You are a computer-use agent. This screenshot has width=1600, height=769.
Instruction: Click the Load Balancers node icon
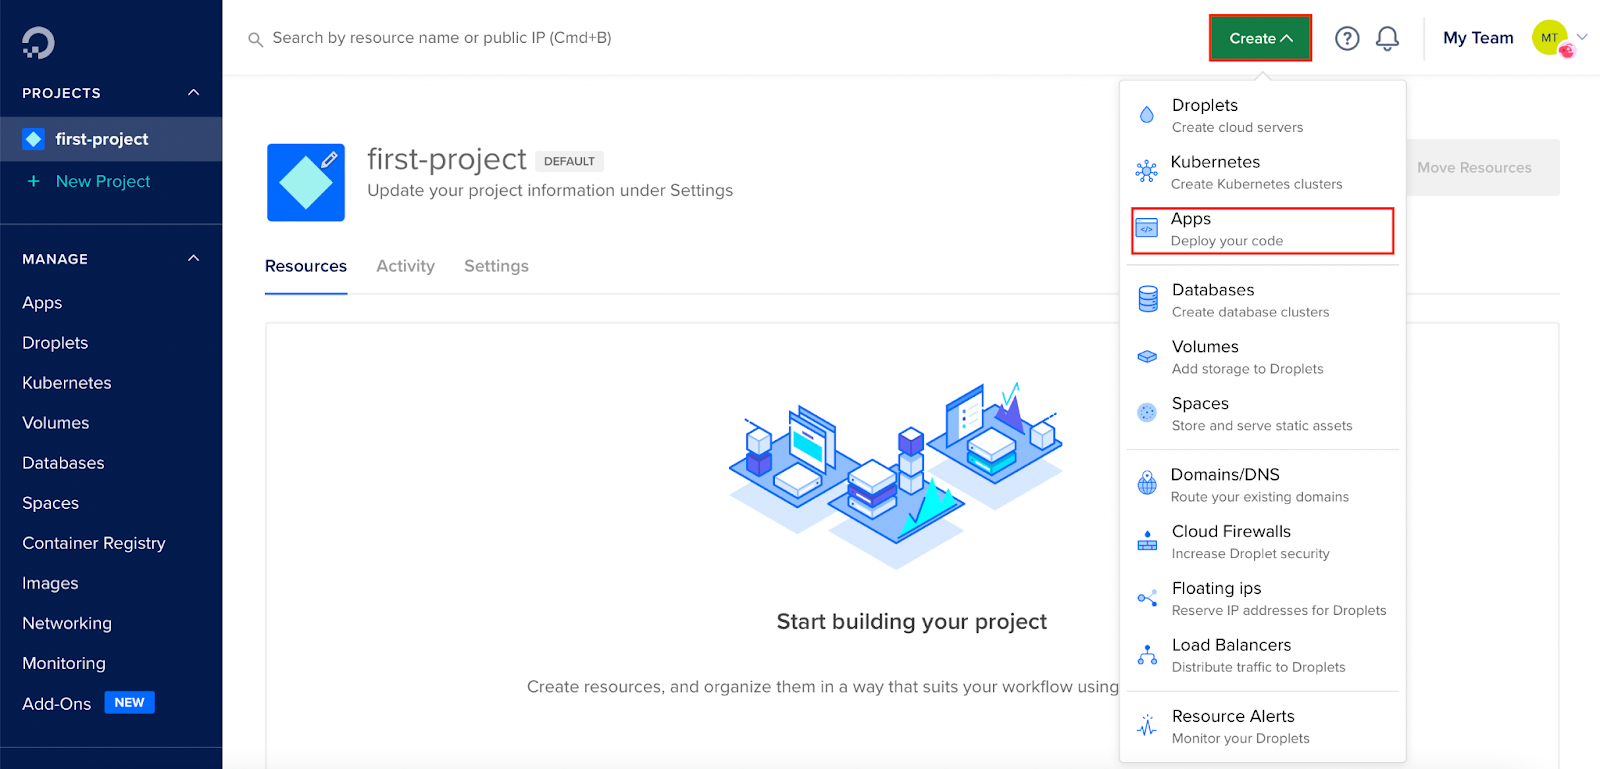tap(1147, 655)
